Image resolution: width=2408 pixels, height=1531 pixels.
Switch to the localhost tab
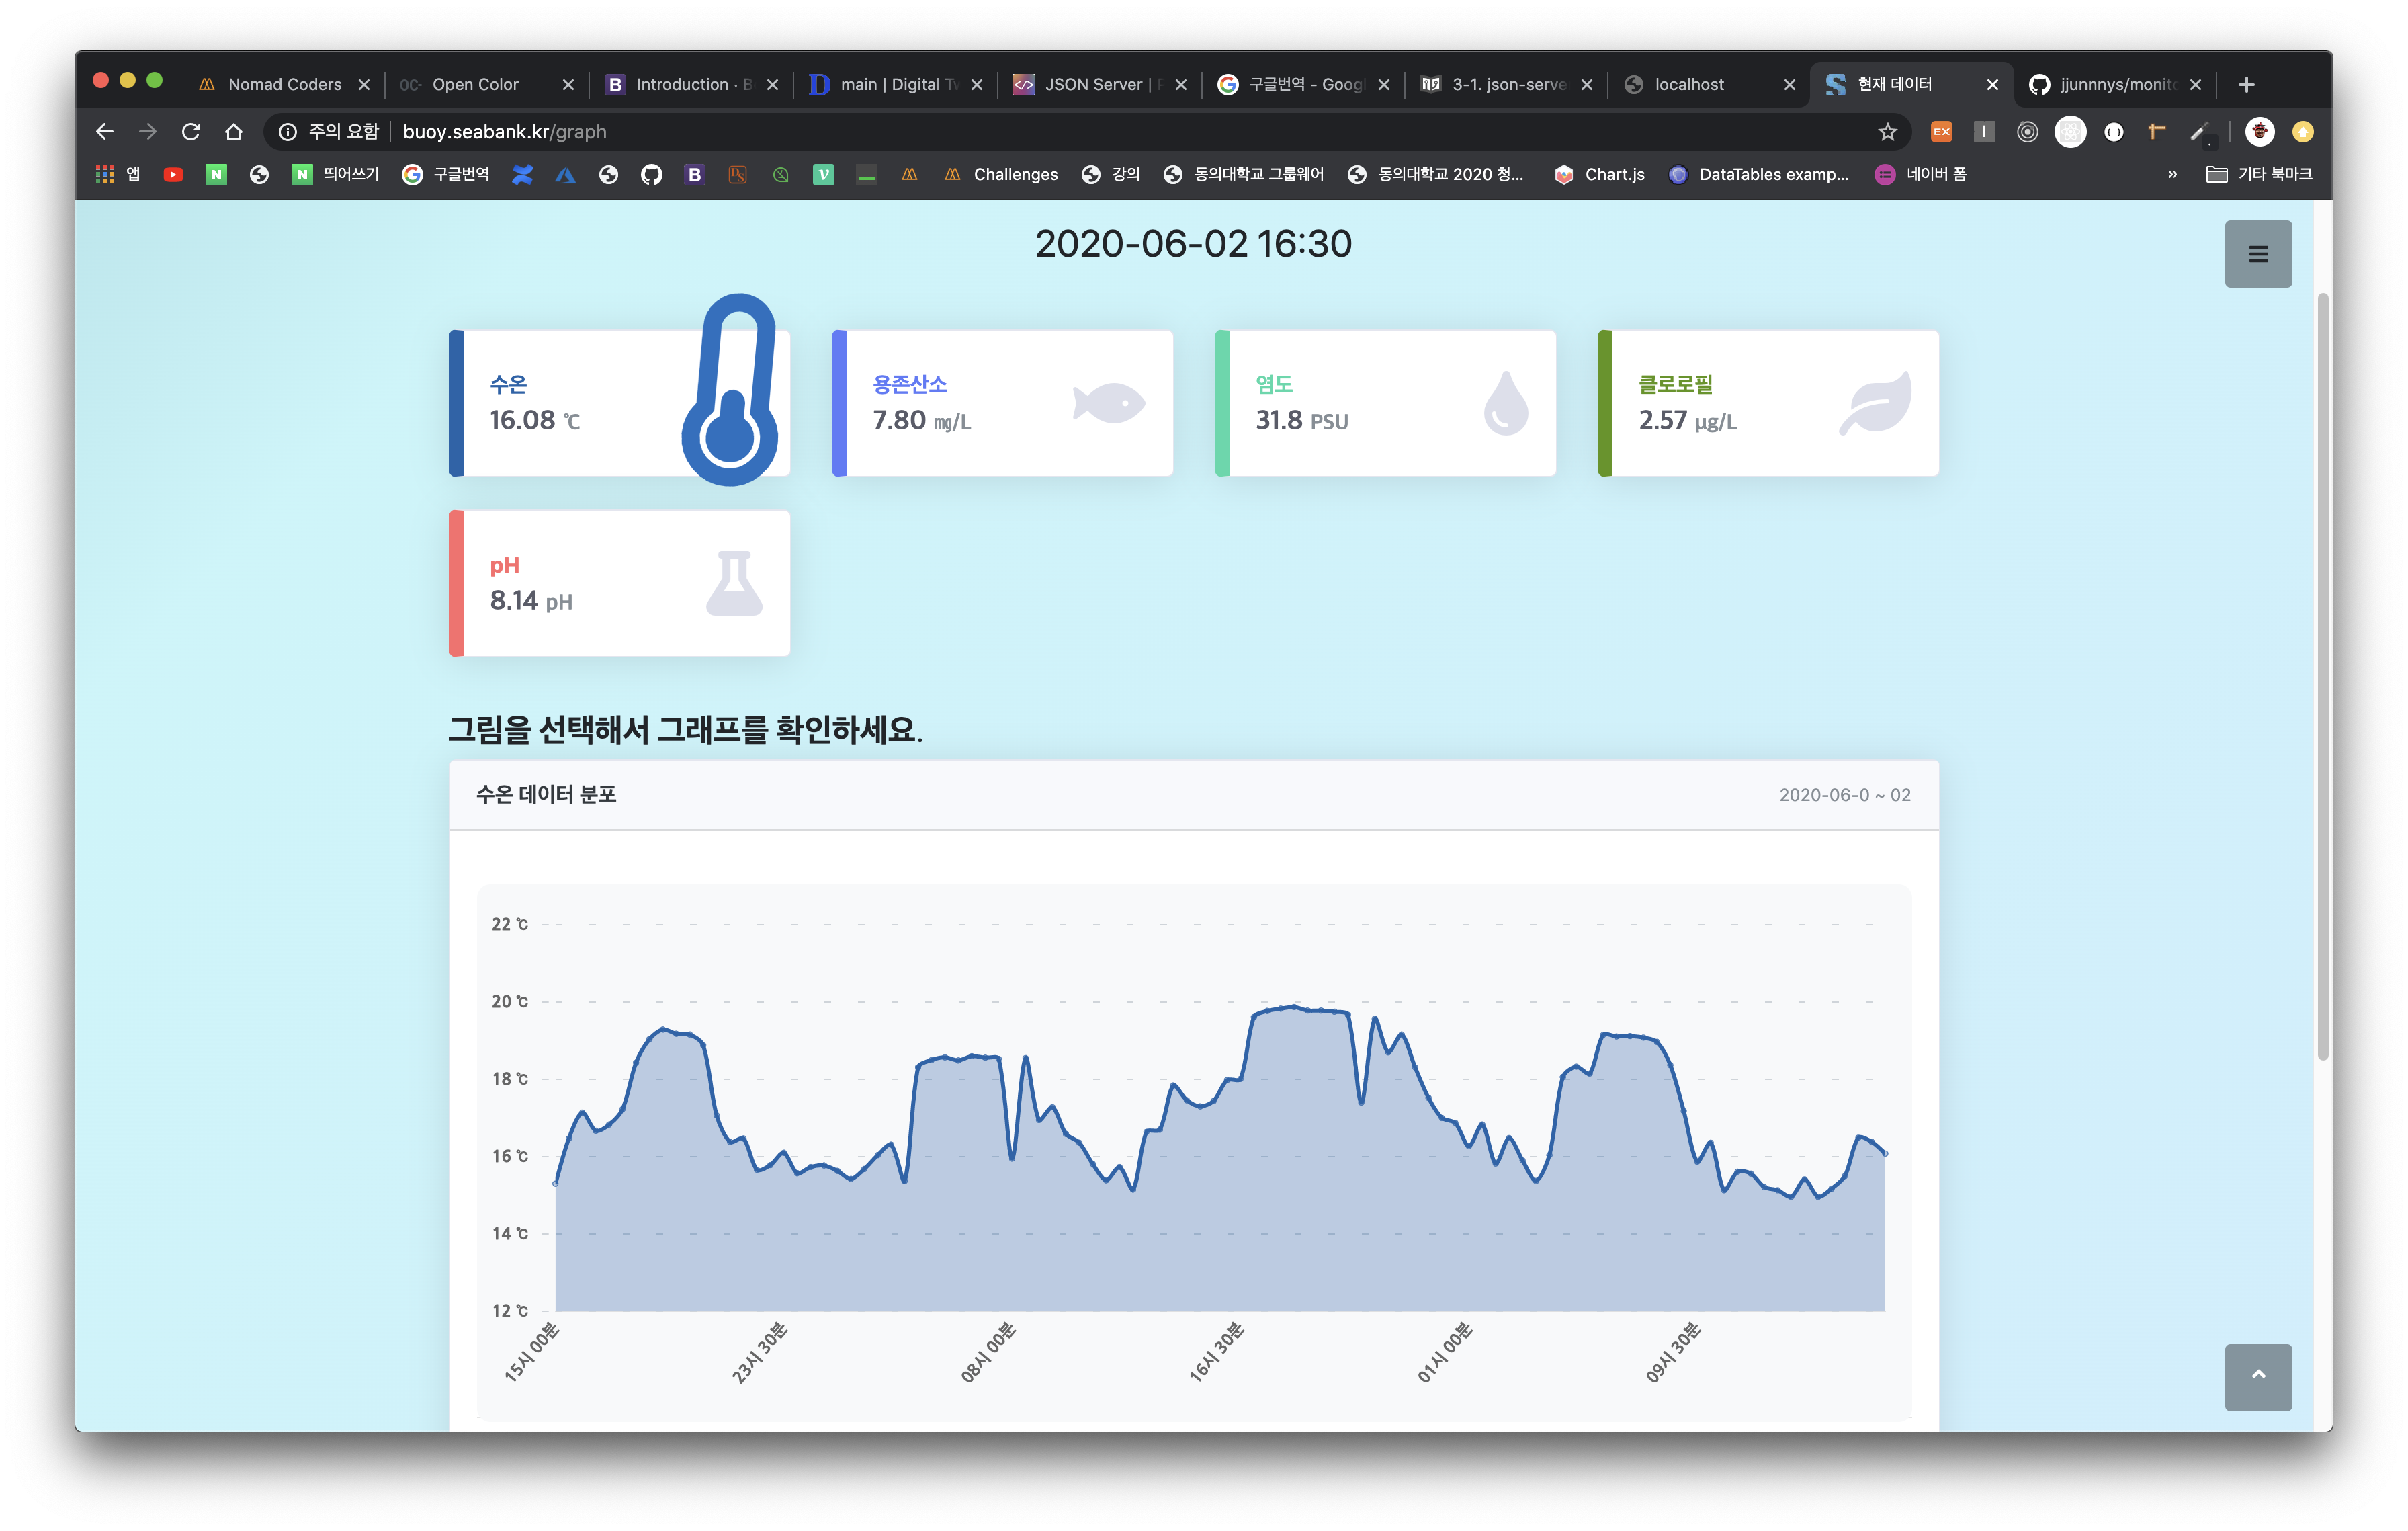point(1690,84)
